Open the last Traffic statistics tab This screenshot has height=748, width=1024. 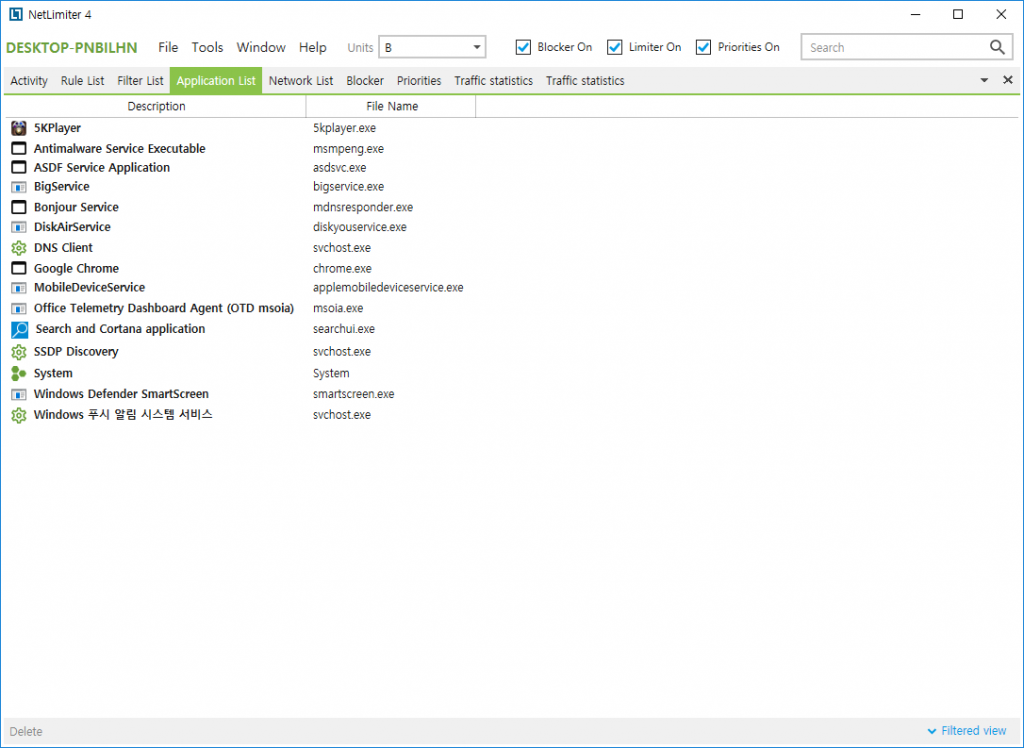pos(585,80)
